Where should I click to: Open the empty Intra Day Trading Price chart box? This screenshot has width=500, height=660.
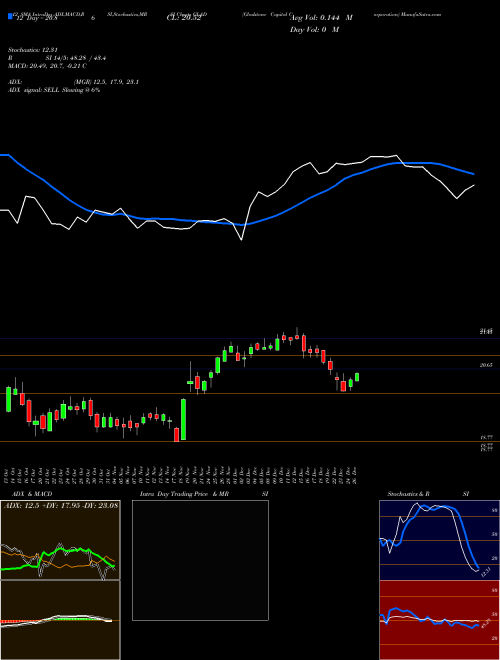(200, 560)
